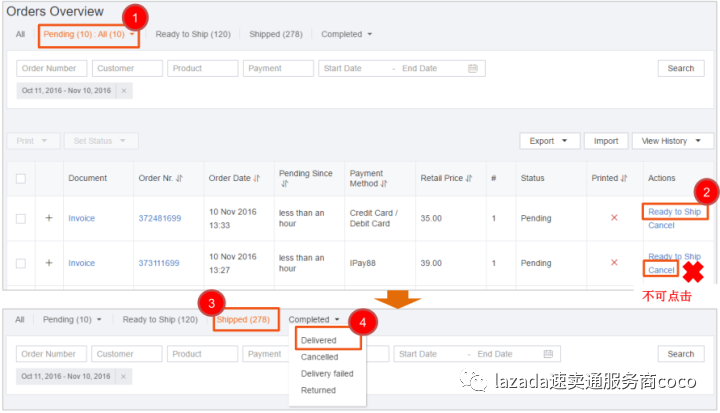Sort by Order Date column icon
Image resolution: width=720 pixels, height=413 pixels.
point(256,178)
